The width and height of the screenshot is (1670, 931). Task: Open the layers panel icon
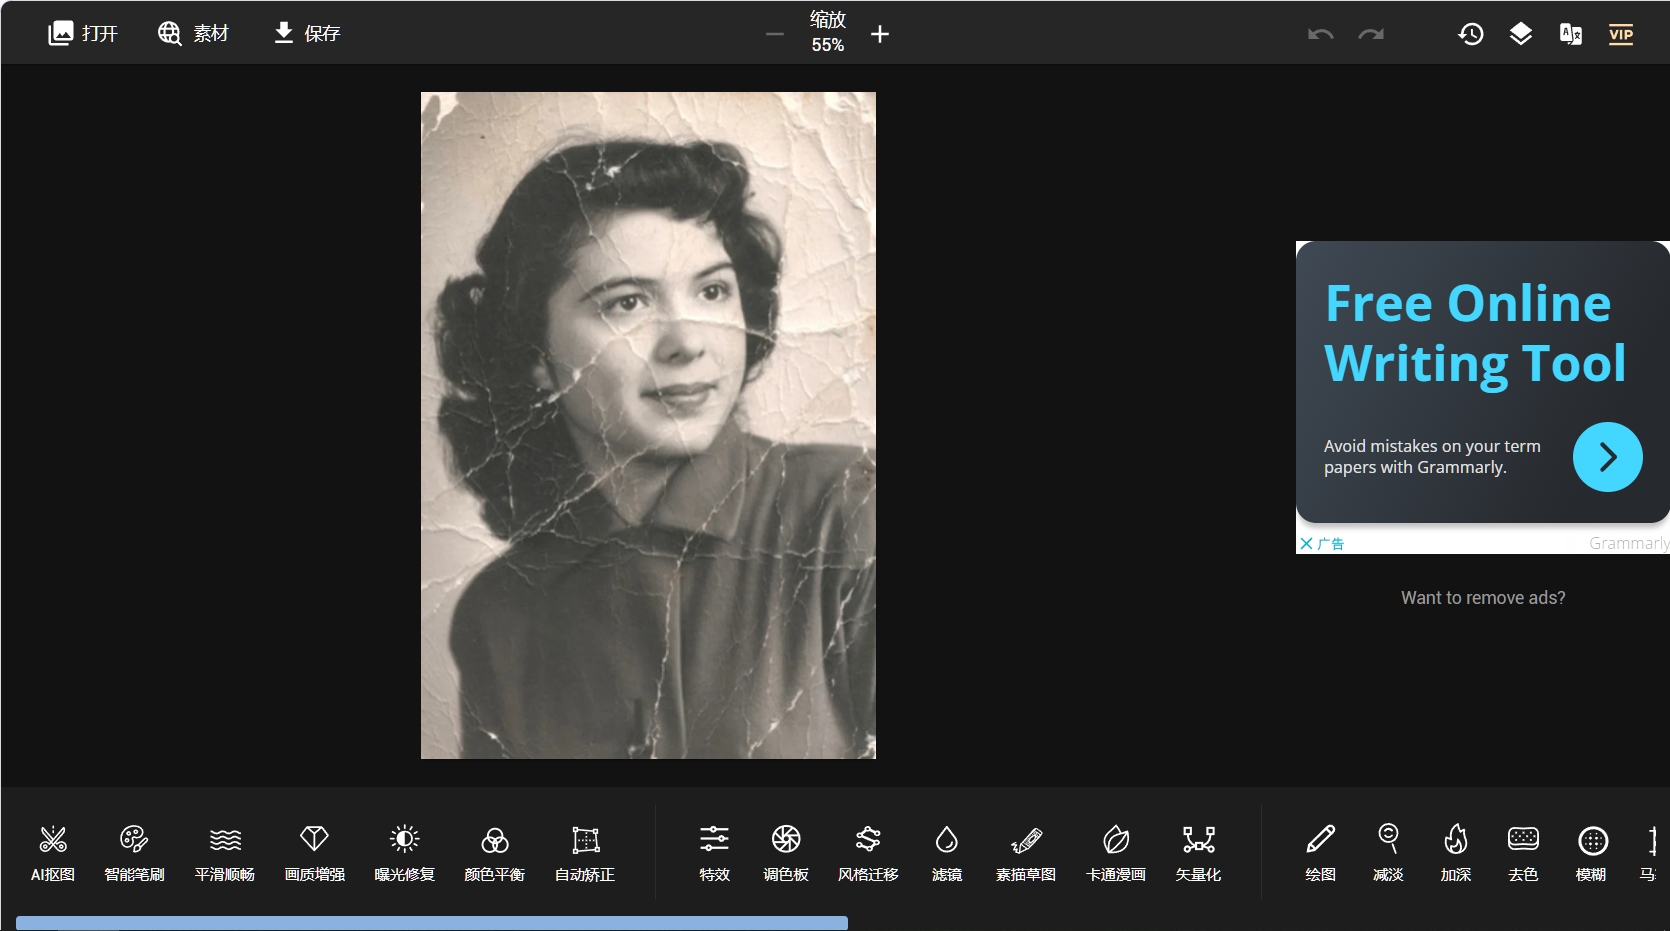(x=1520, y=34)
